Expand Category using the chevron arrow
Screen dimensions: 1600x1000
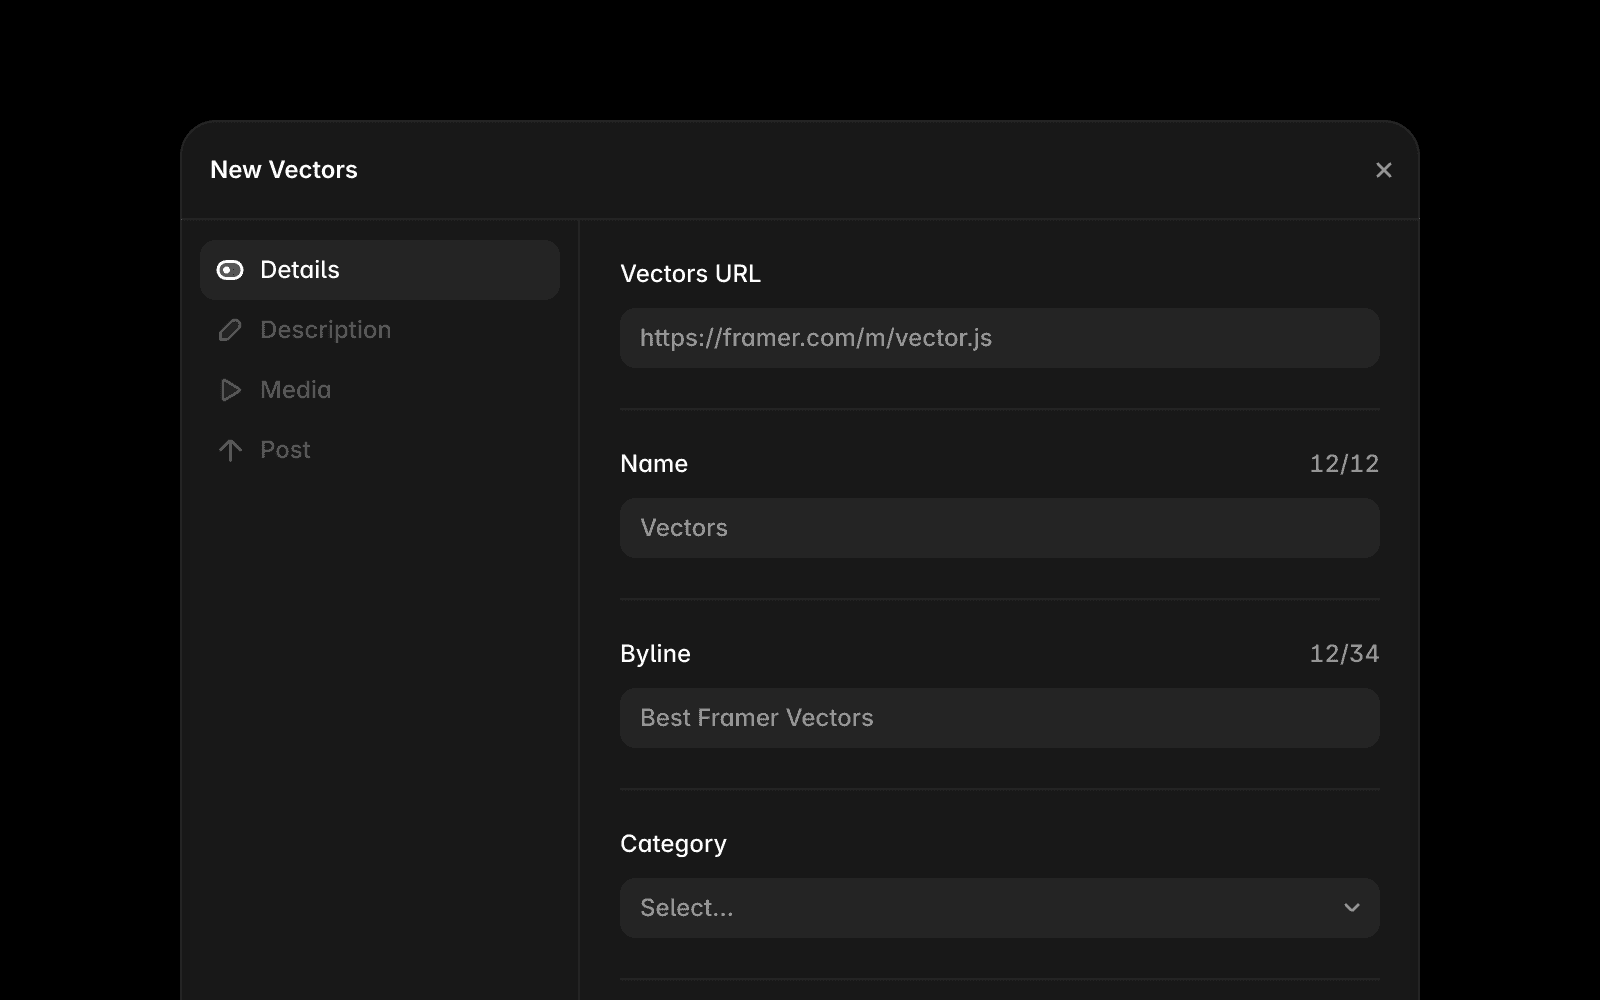pyautogui.click(x=1352, y=908)
